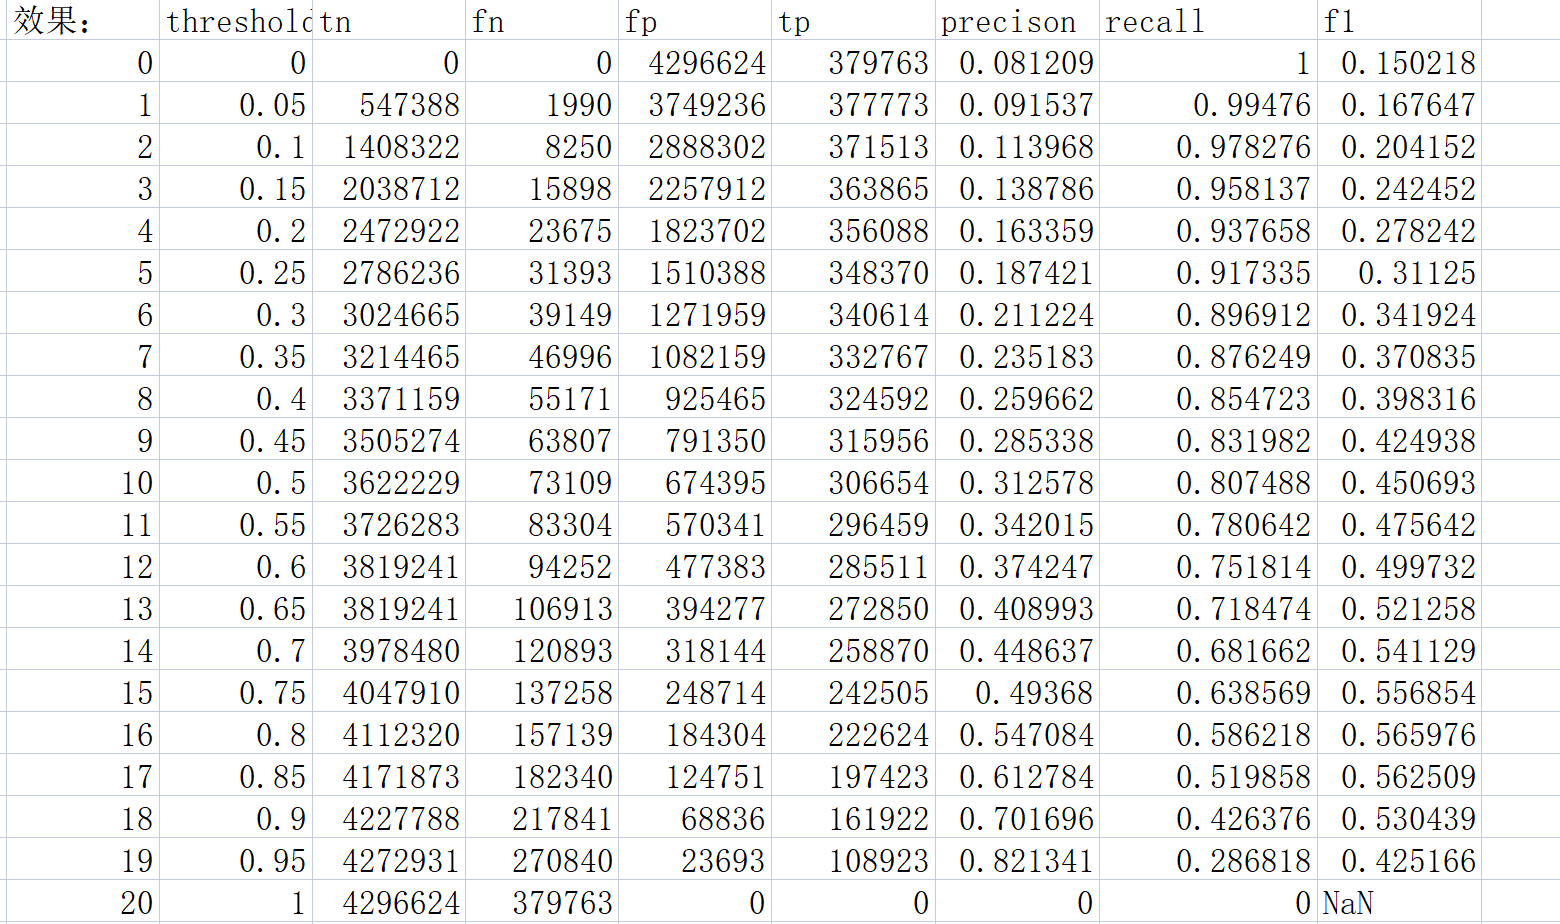Click threshold cell 0.85
Screen dimensions: 1560x924
point(236,776)
